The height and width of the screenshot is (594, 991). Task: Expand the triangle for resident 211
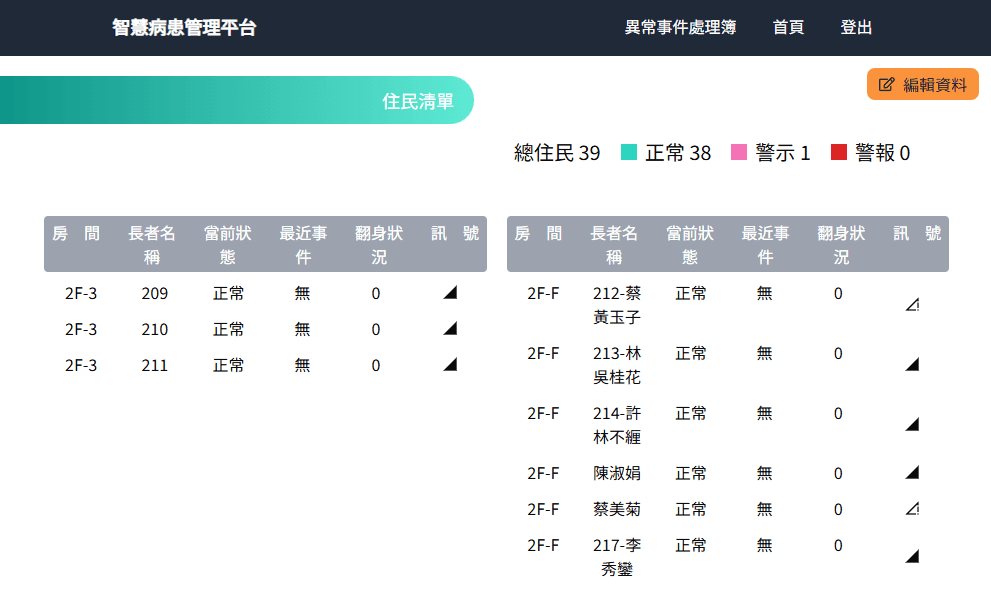click(x=451, y=364)
